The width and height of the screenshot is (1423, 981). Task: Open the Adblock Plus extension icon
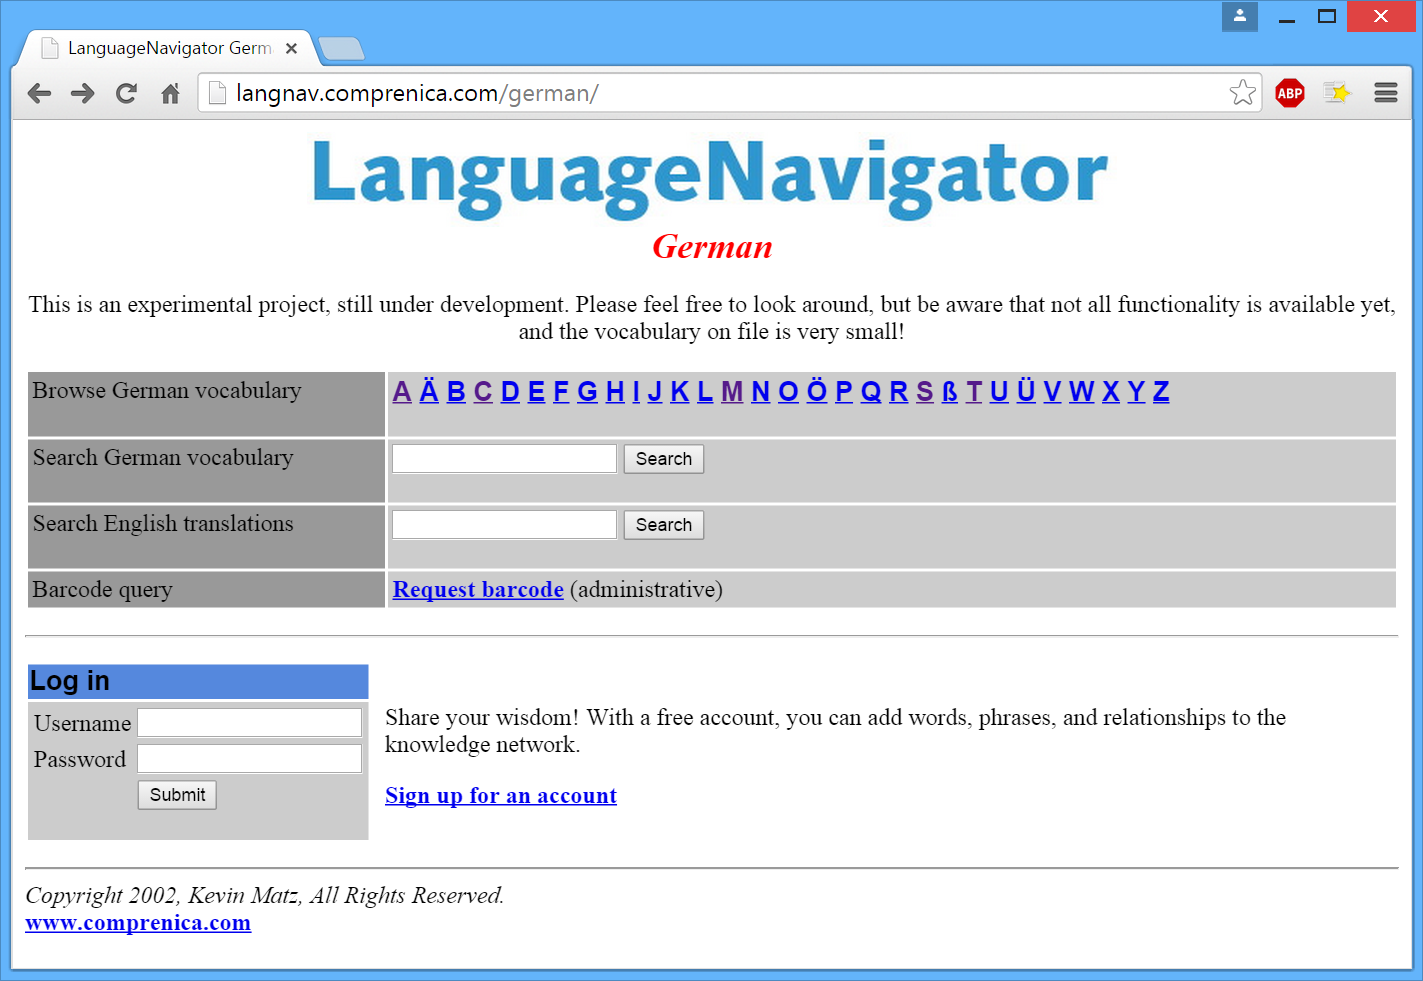pyautogui.click(x=1290, y=94)
